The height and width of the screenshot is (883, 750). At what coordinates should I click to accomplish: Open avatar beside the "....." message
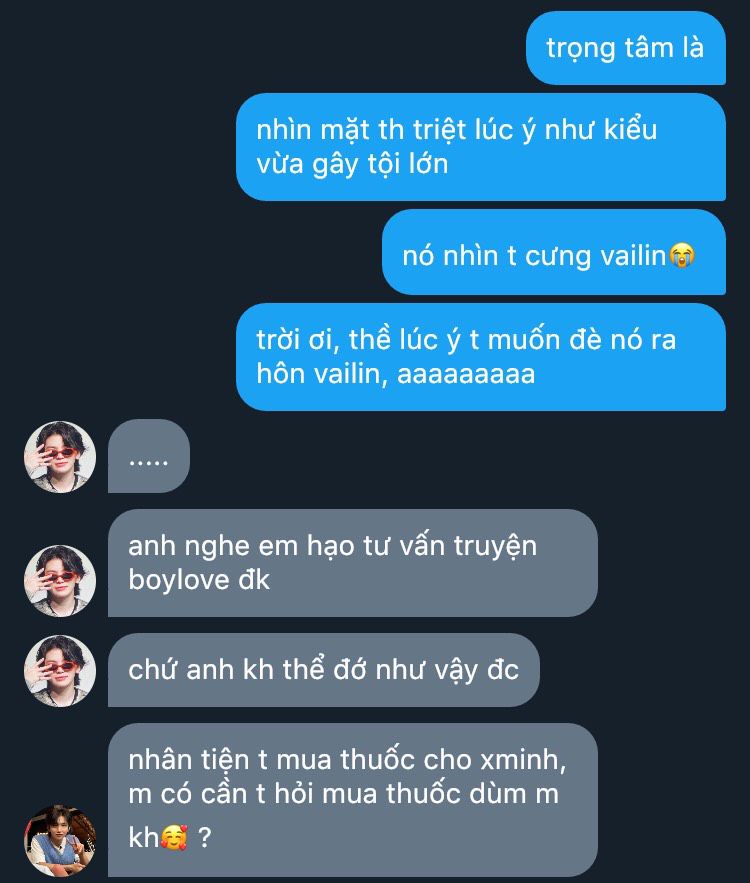pos(60,457)
